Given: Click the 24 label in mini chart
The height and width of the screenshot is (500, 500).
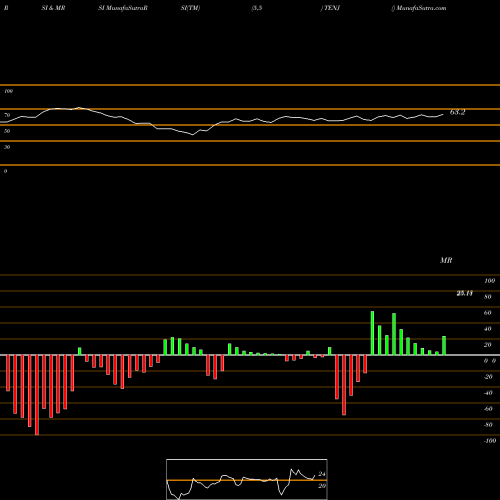Looking at the screenshot, I should click(322, 474).
